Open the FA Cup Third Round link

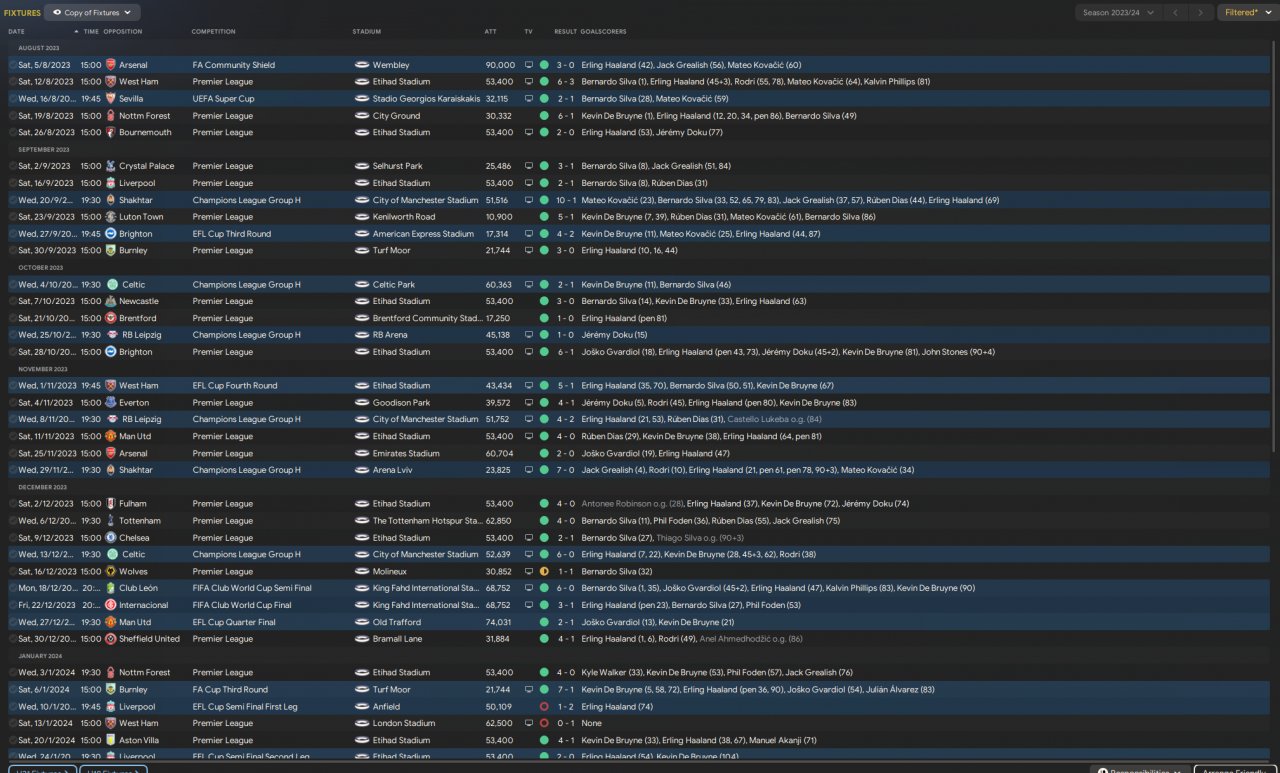pos(230,689)
